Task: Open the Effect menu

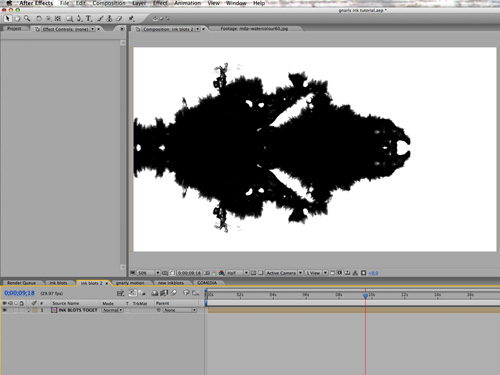Action: pos(160,3)
